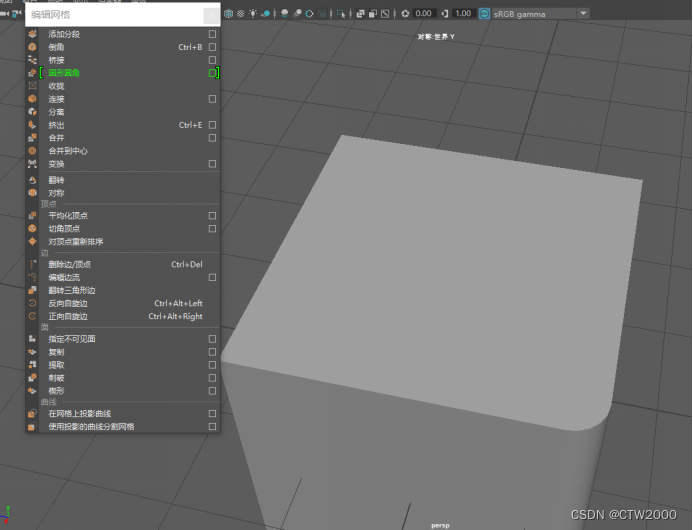Open option box for 切角顶点
Viewport: 693px width, 530px height.
click(212, 229)
